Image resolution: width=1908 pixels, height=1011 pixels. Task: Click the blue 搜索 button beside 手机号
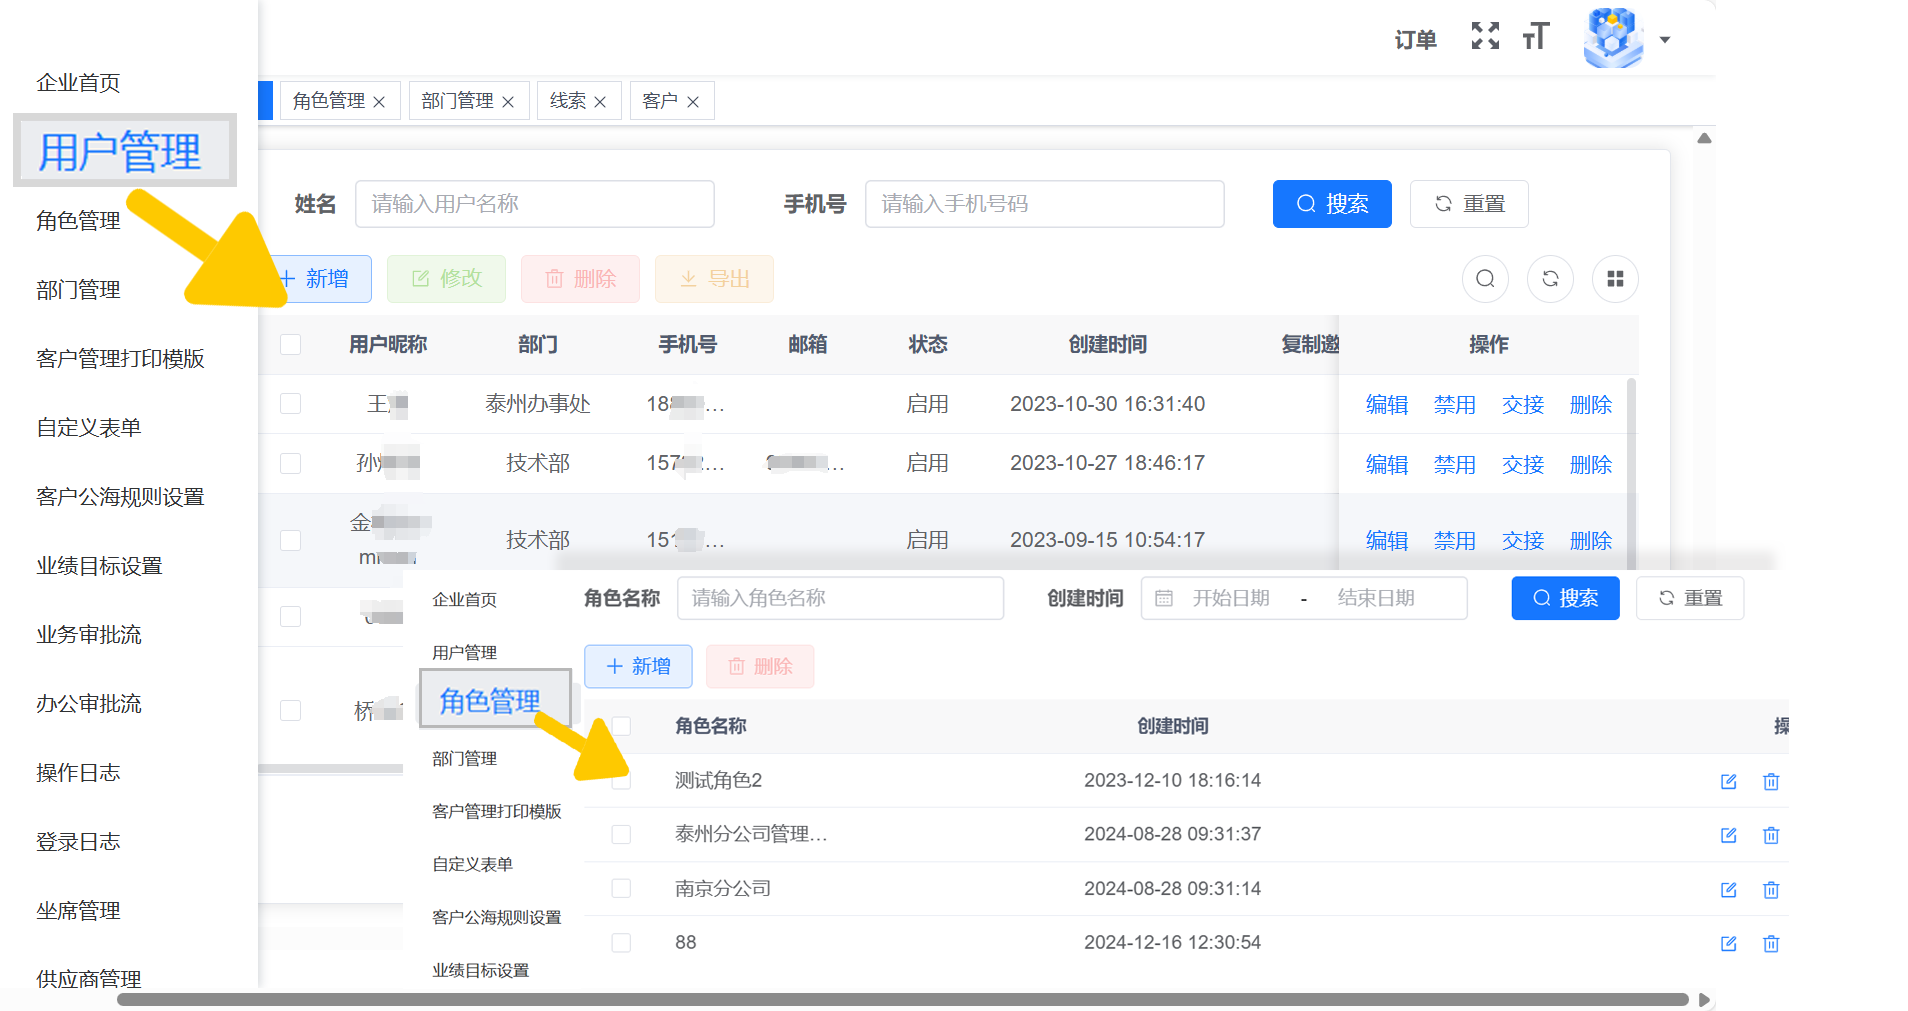[1331, 204]
